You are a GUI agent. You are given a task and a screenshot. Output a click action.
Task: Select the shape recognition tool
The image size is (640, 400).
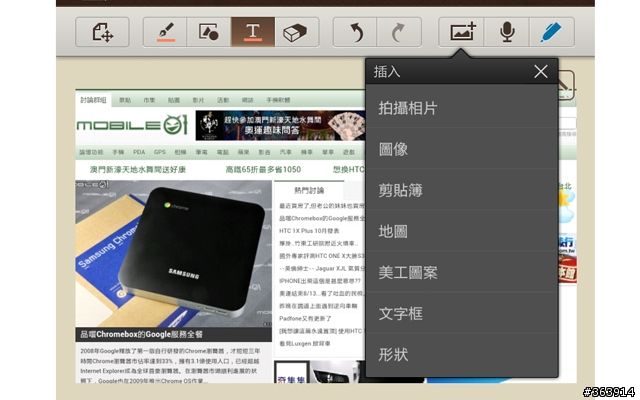[209, 32]
